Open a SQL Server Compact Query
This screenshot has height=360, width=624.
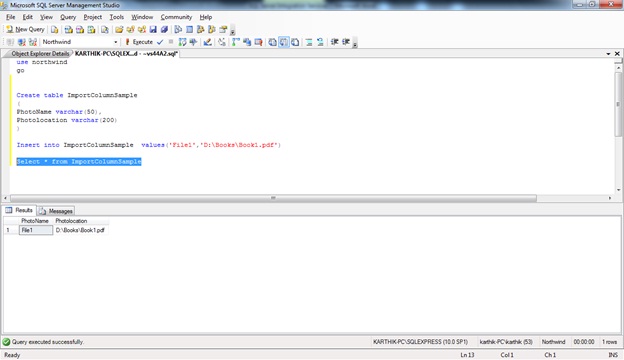tap(105, 29)
